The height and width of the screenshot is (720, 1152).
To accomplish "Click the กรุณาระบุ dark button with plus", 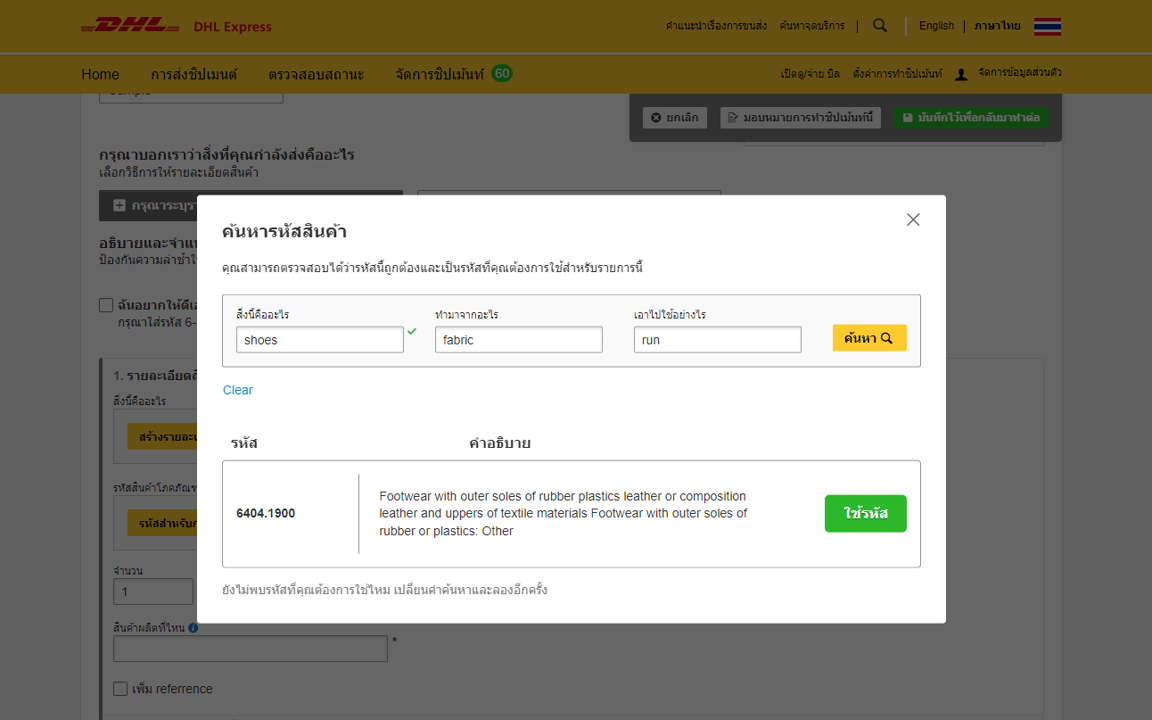I will coord(148,206).
